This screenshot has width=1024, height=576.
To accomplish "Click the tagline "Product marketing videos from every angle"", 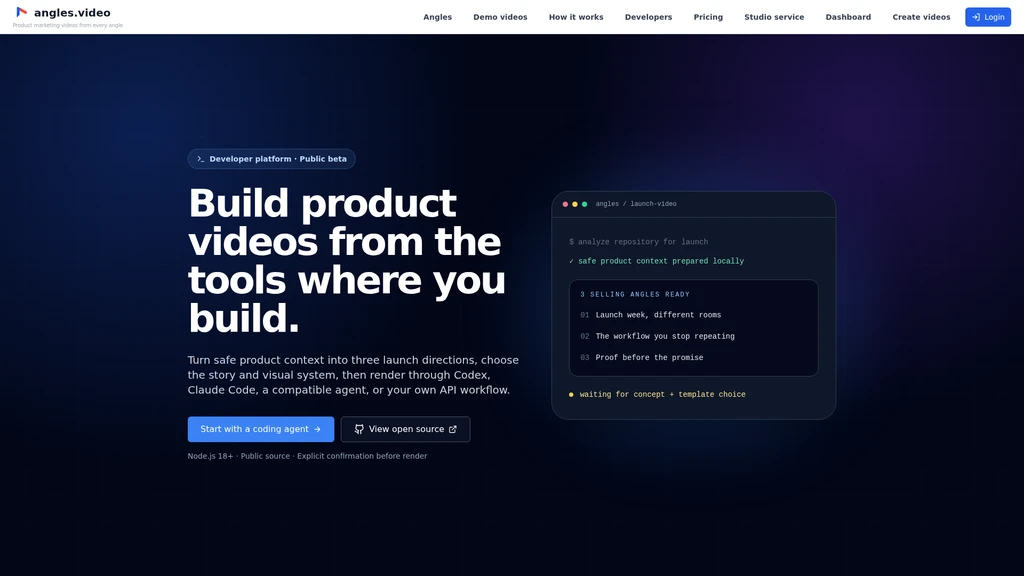I will (68, 25).
